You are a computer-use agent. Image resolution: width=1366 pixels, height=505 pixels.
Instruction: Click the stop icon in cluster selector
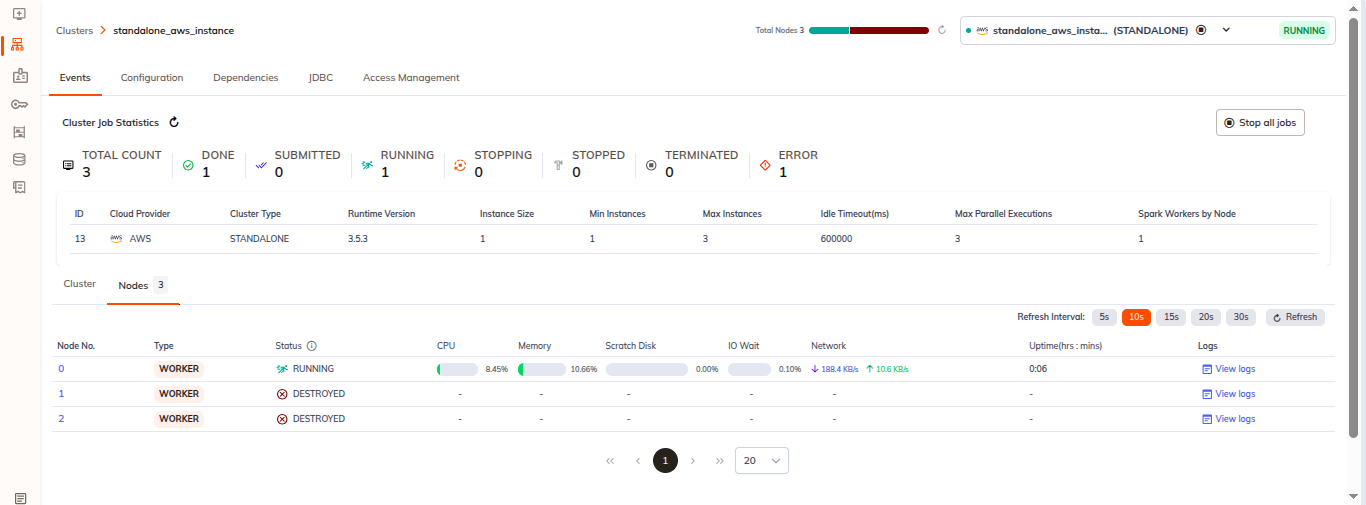tap(1201, 30)
